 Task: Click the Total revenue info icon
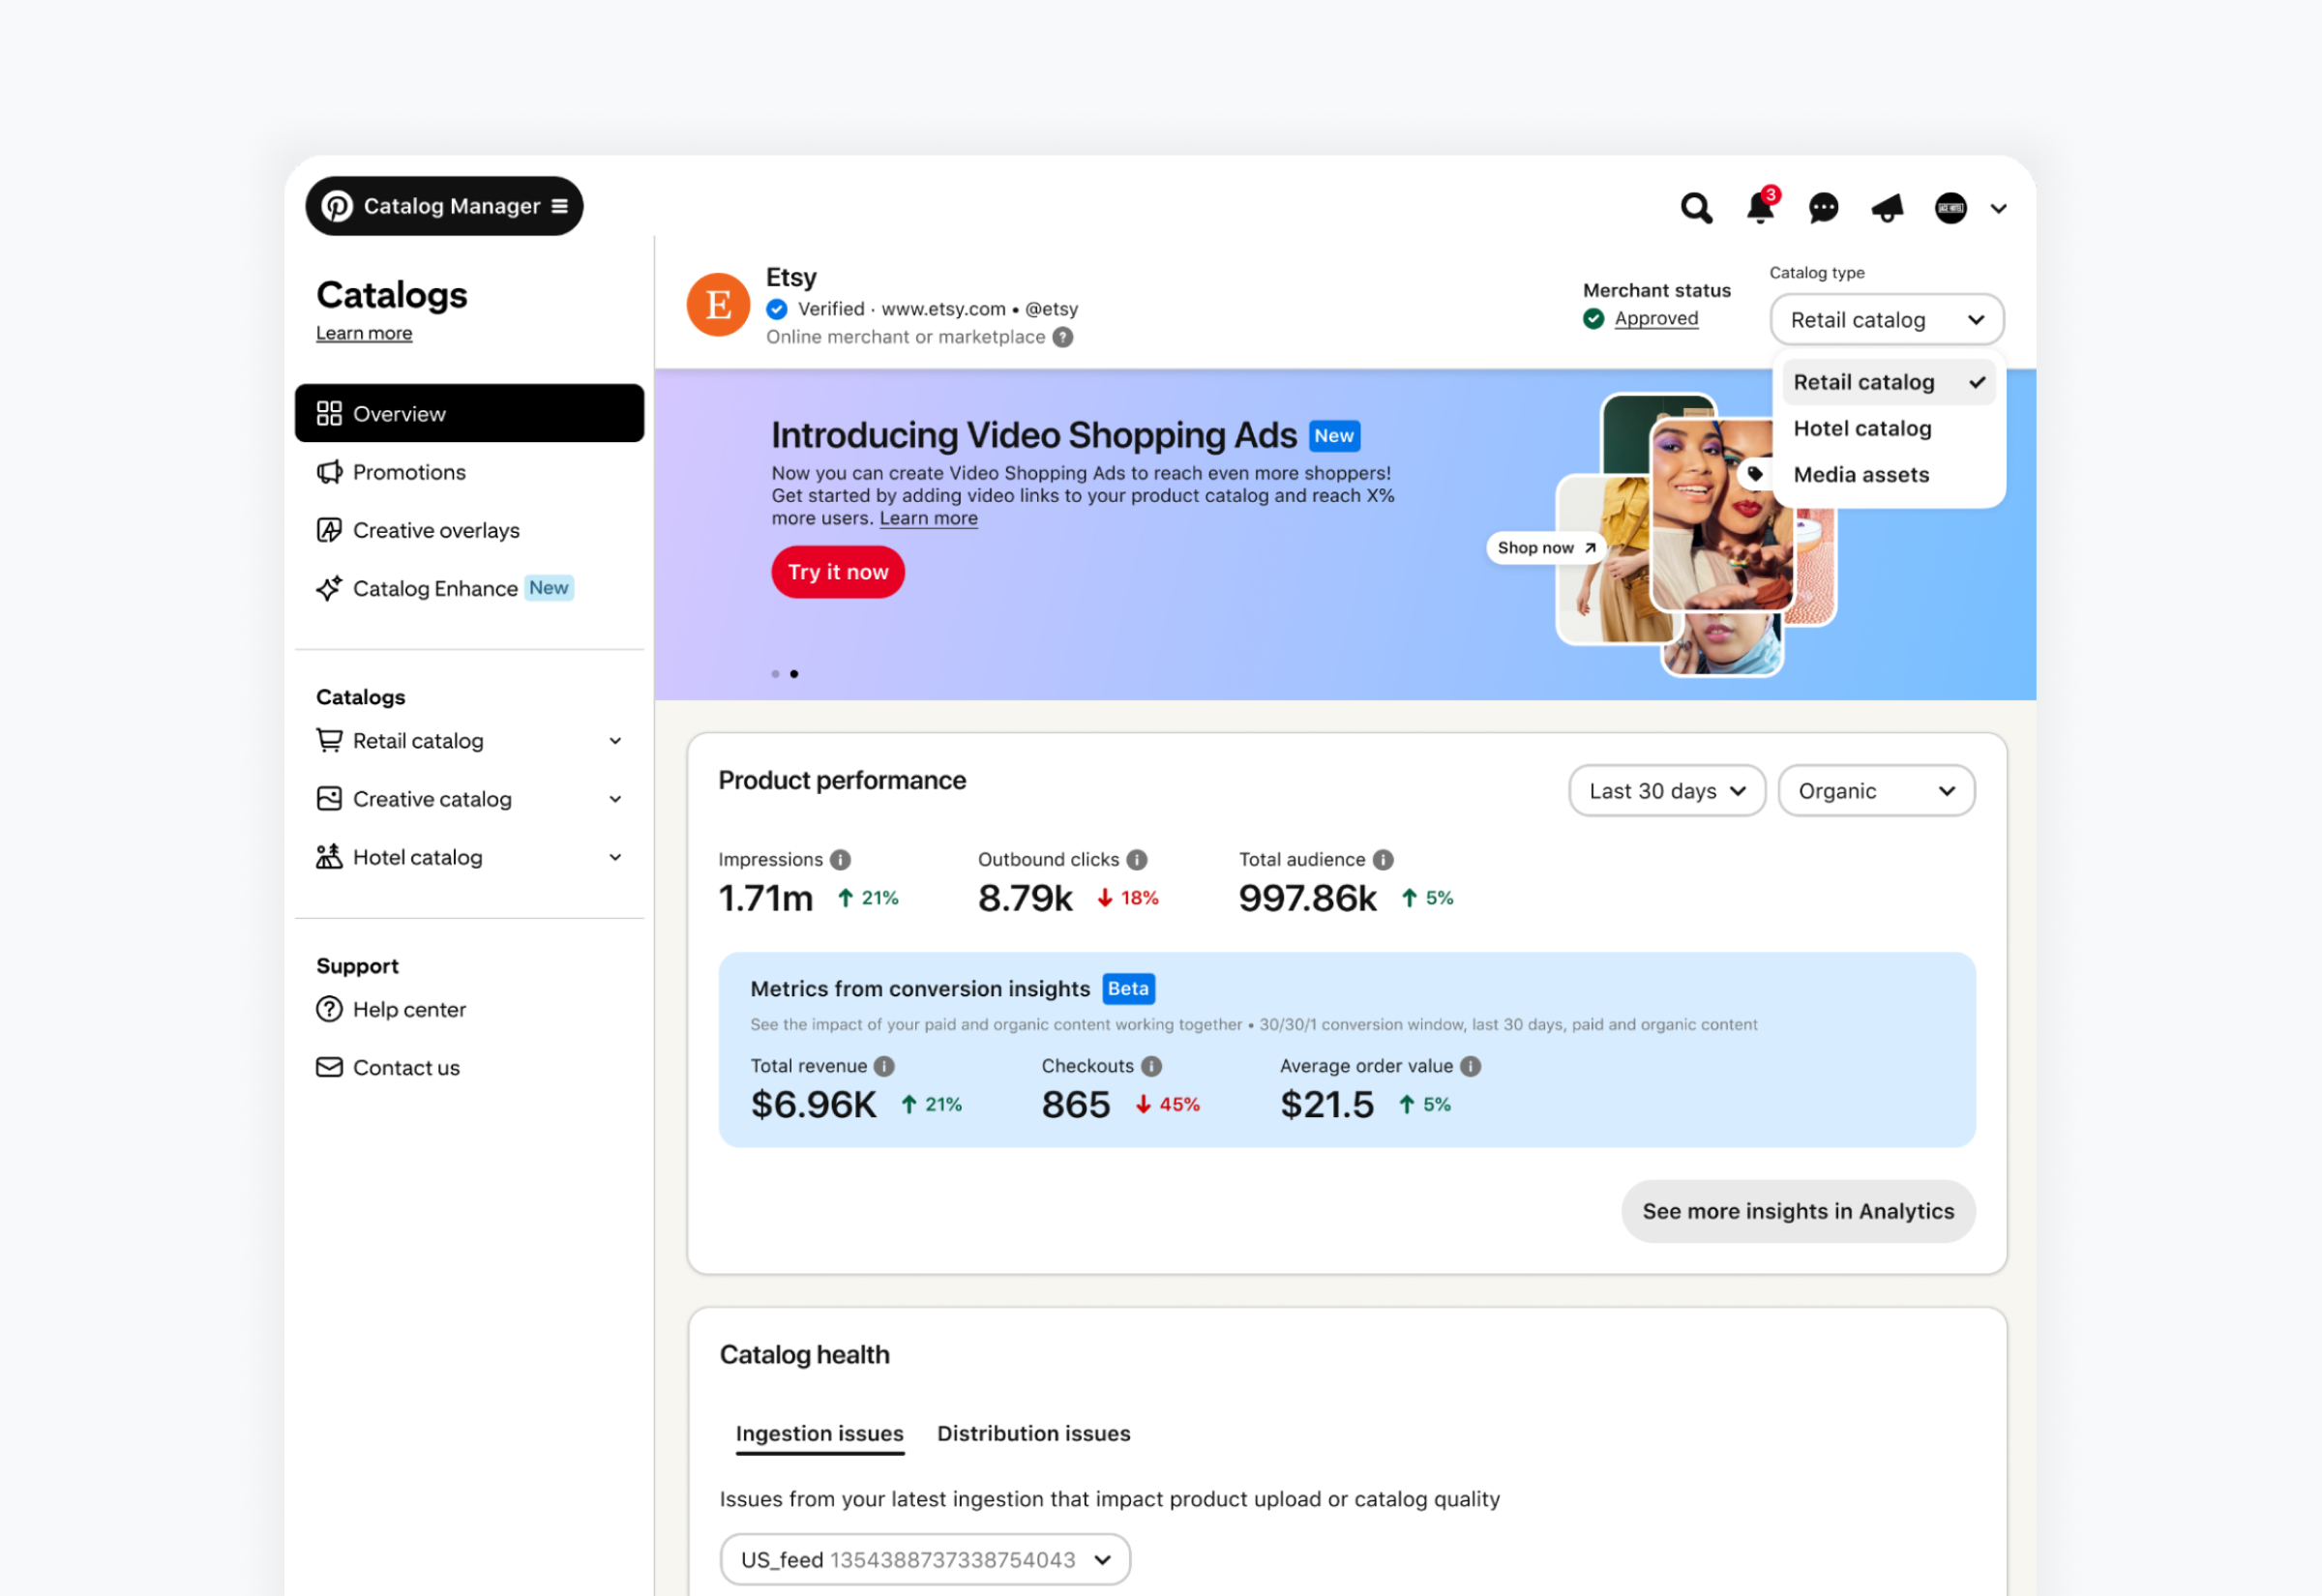(884, 1067)
